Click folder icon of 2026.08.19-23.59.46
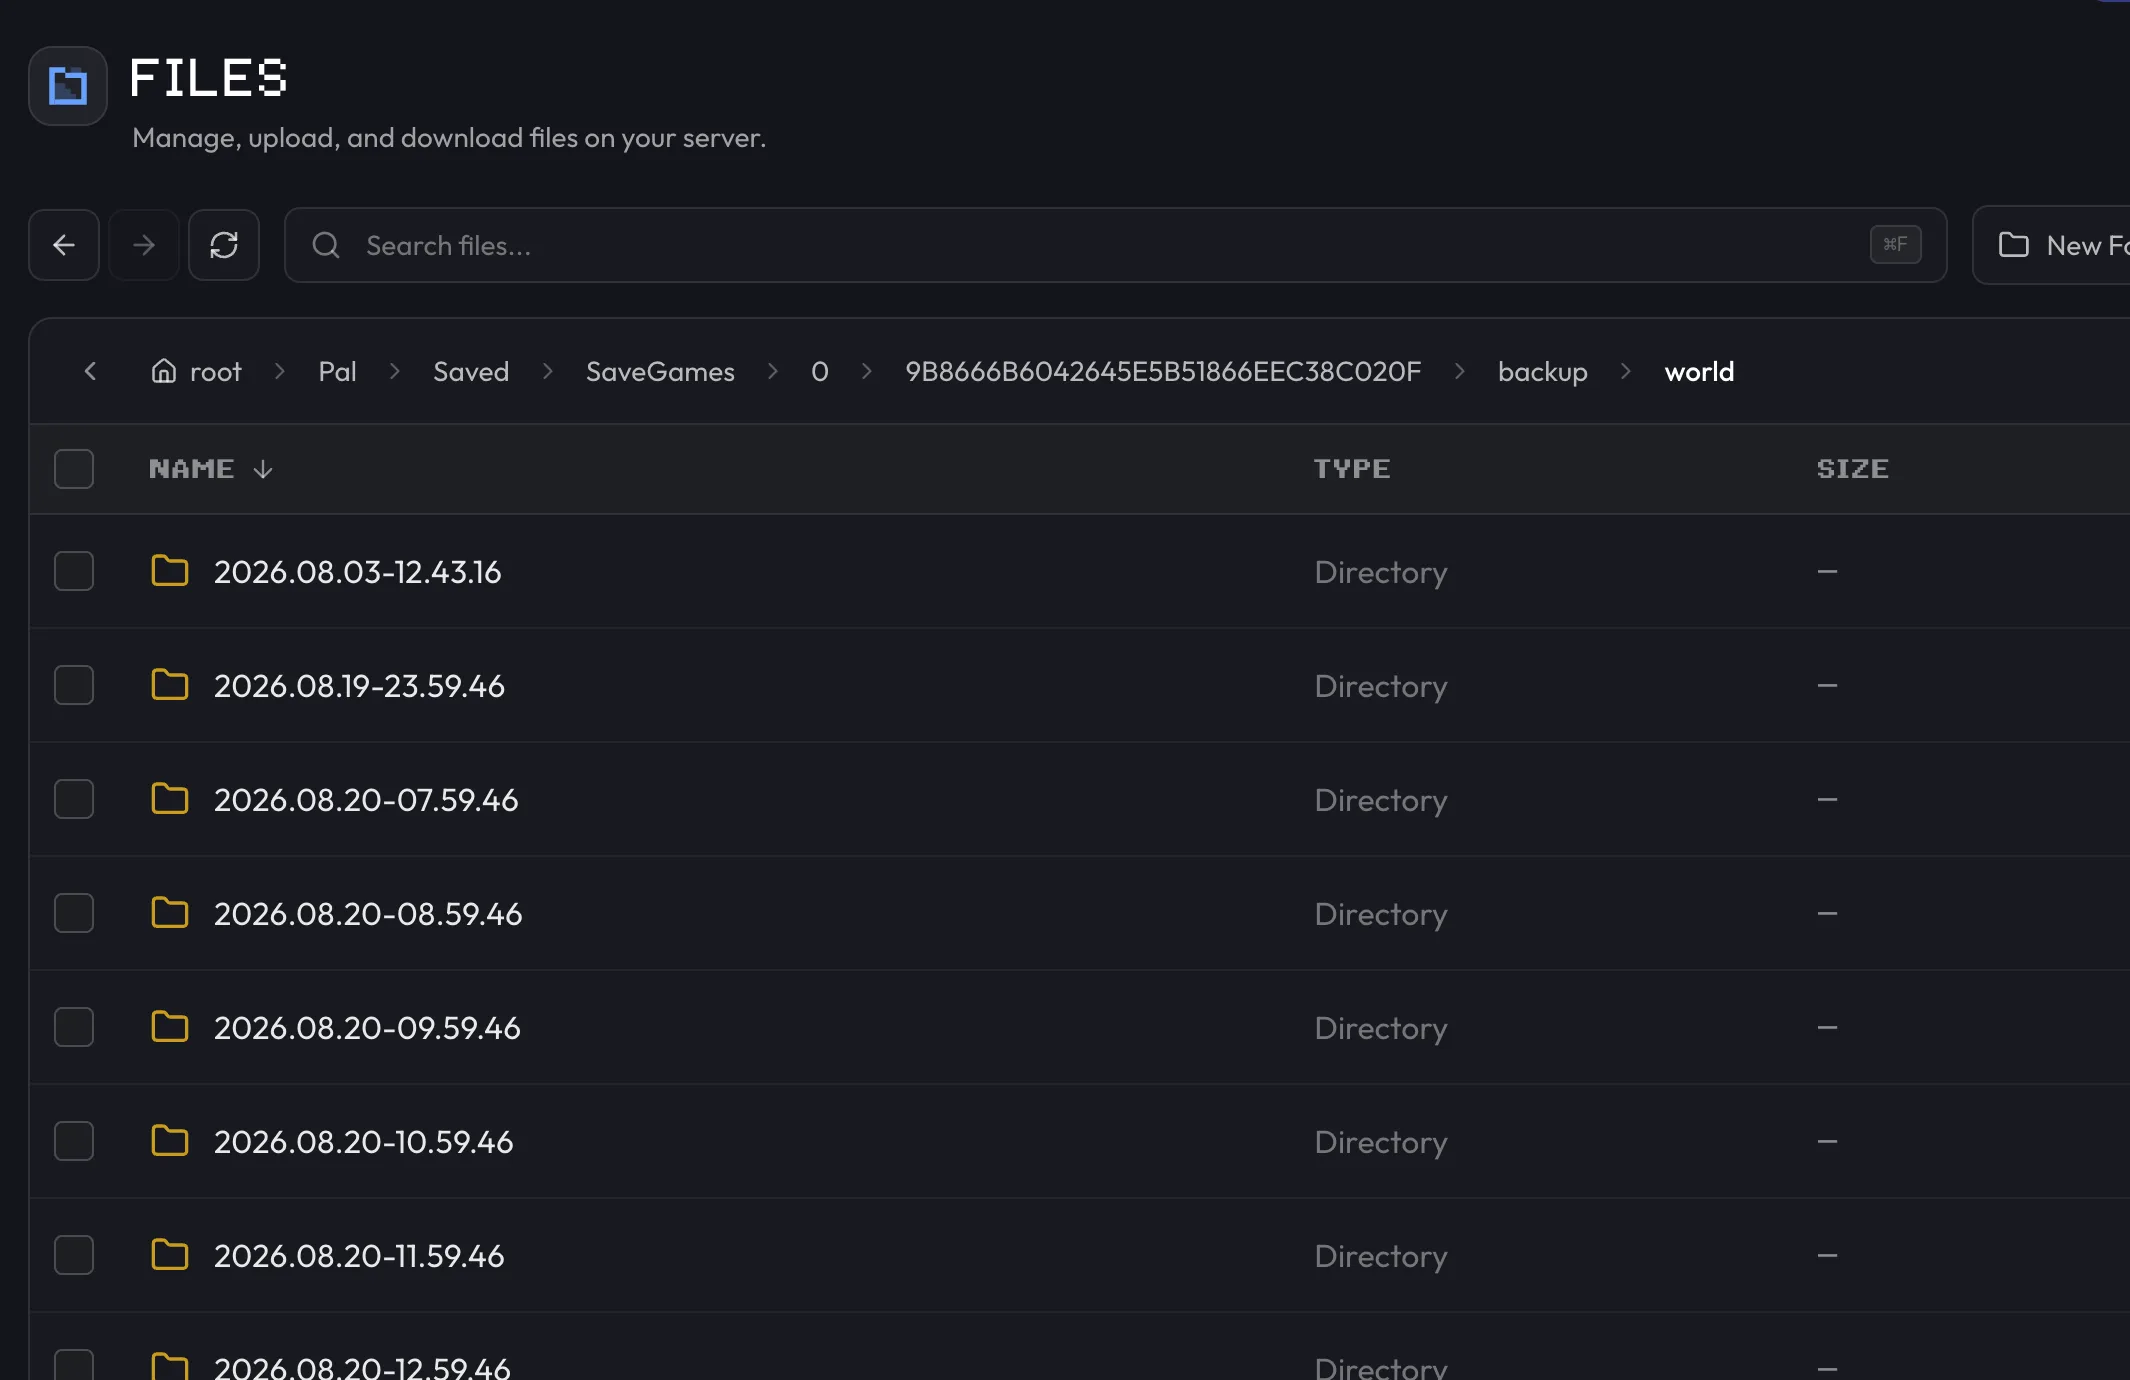Screen dimensions: 2130x1380 coord(170,684)
